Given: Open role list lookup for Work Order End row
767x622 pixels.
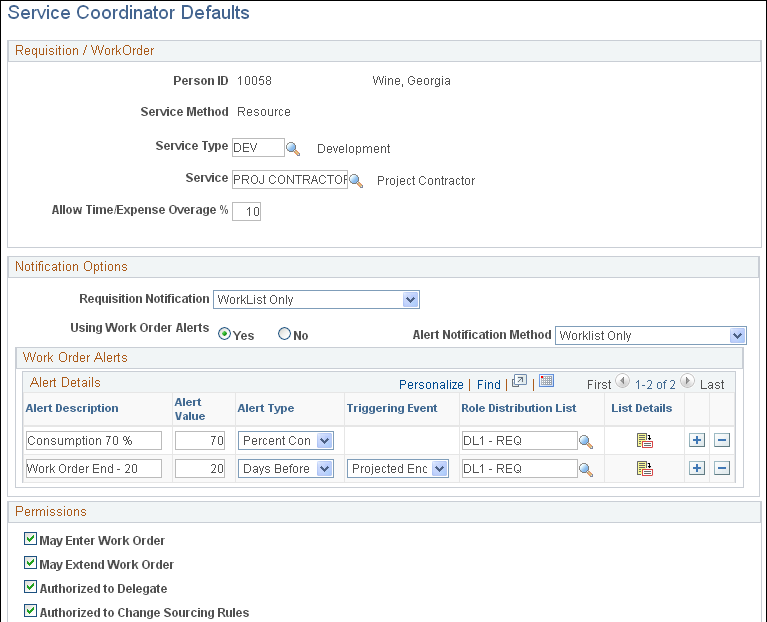Looking at the screenshot, I should pos(586,469).
